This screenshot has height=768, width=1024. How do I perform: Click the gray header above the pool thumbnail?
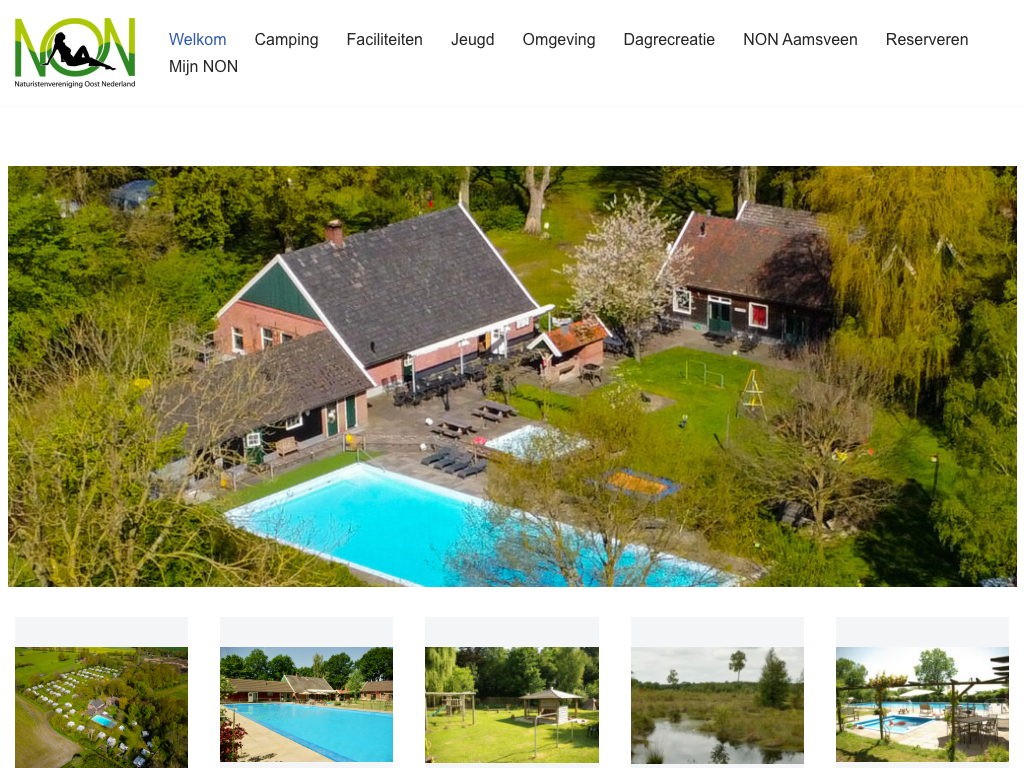(306, 632)
